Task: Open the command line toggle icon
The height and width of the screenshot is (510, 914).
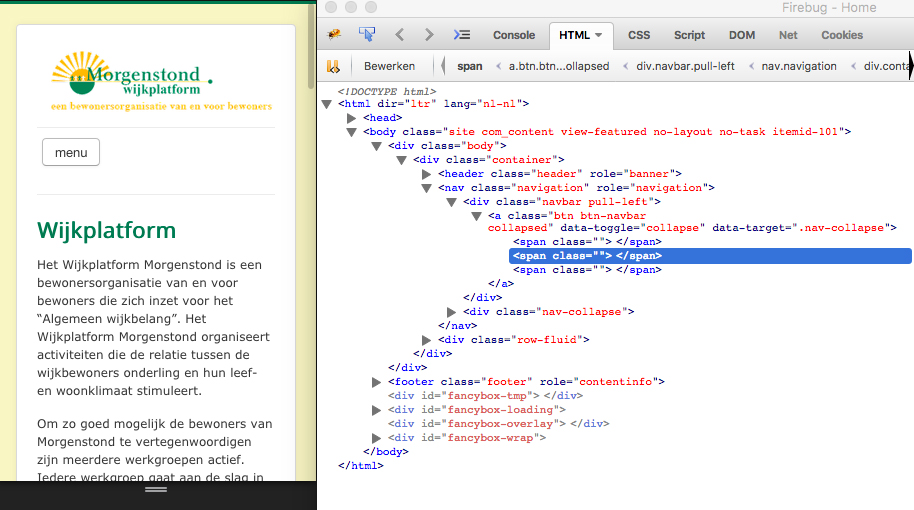Action: (462, 35)
